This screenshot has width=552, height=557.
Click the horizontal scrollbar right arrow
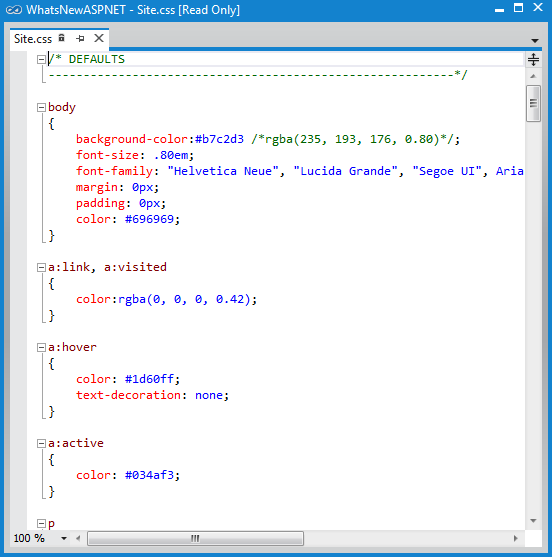pos(515,539)
